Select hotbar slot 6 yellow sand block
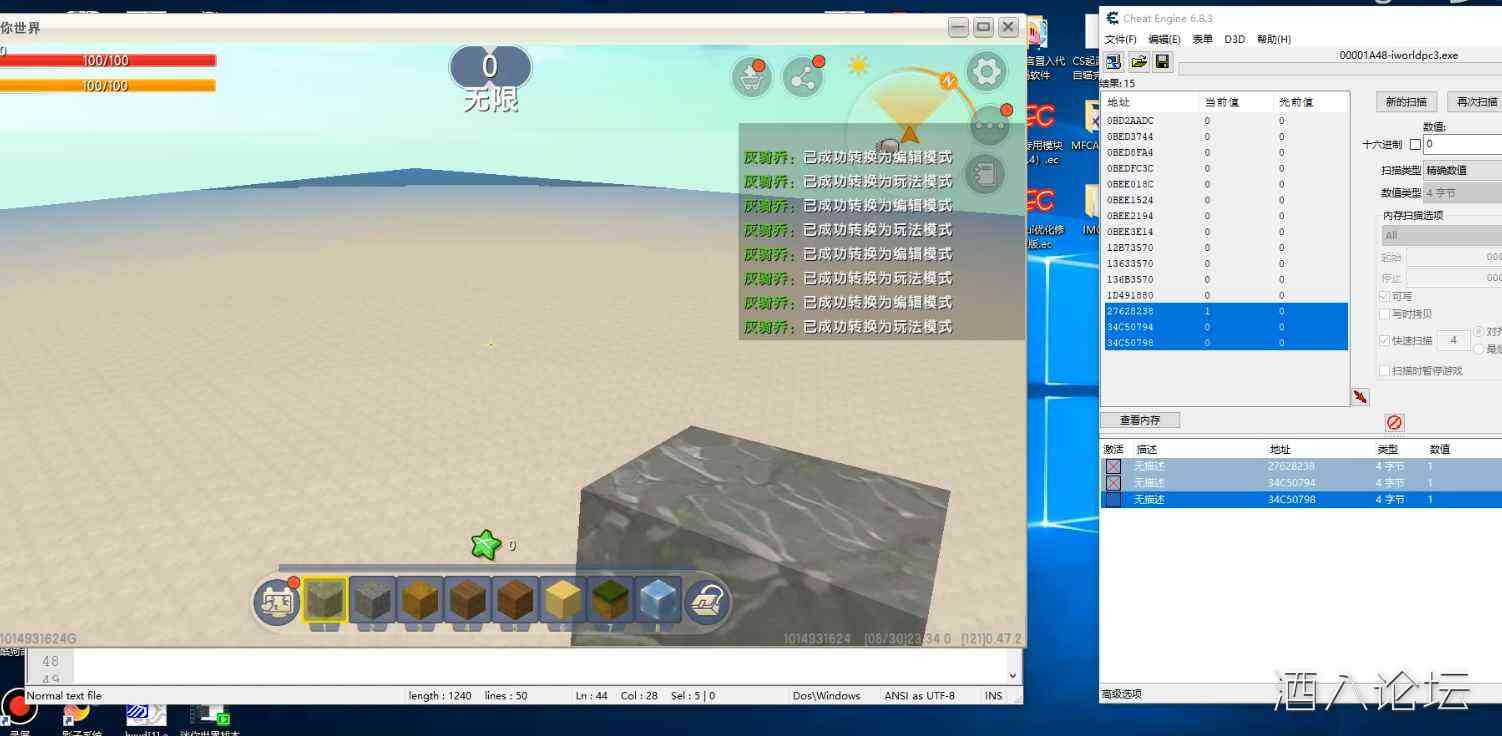This screenshot has width=1502, height=736. coord(563,600)
